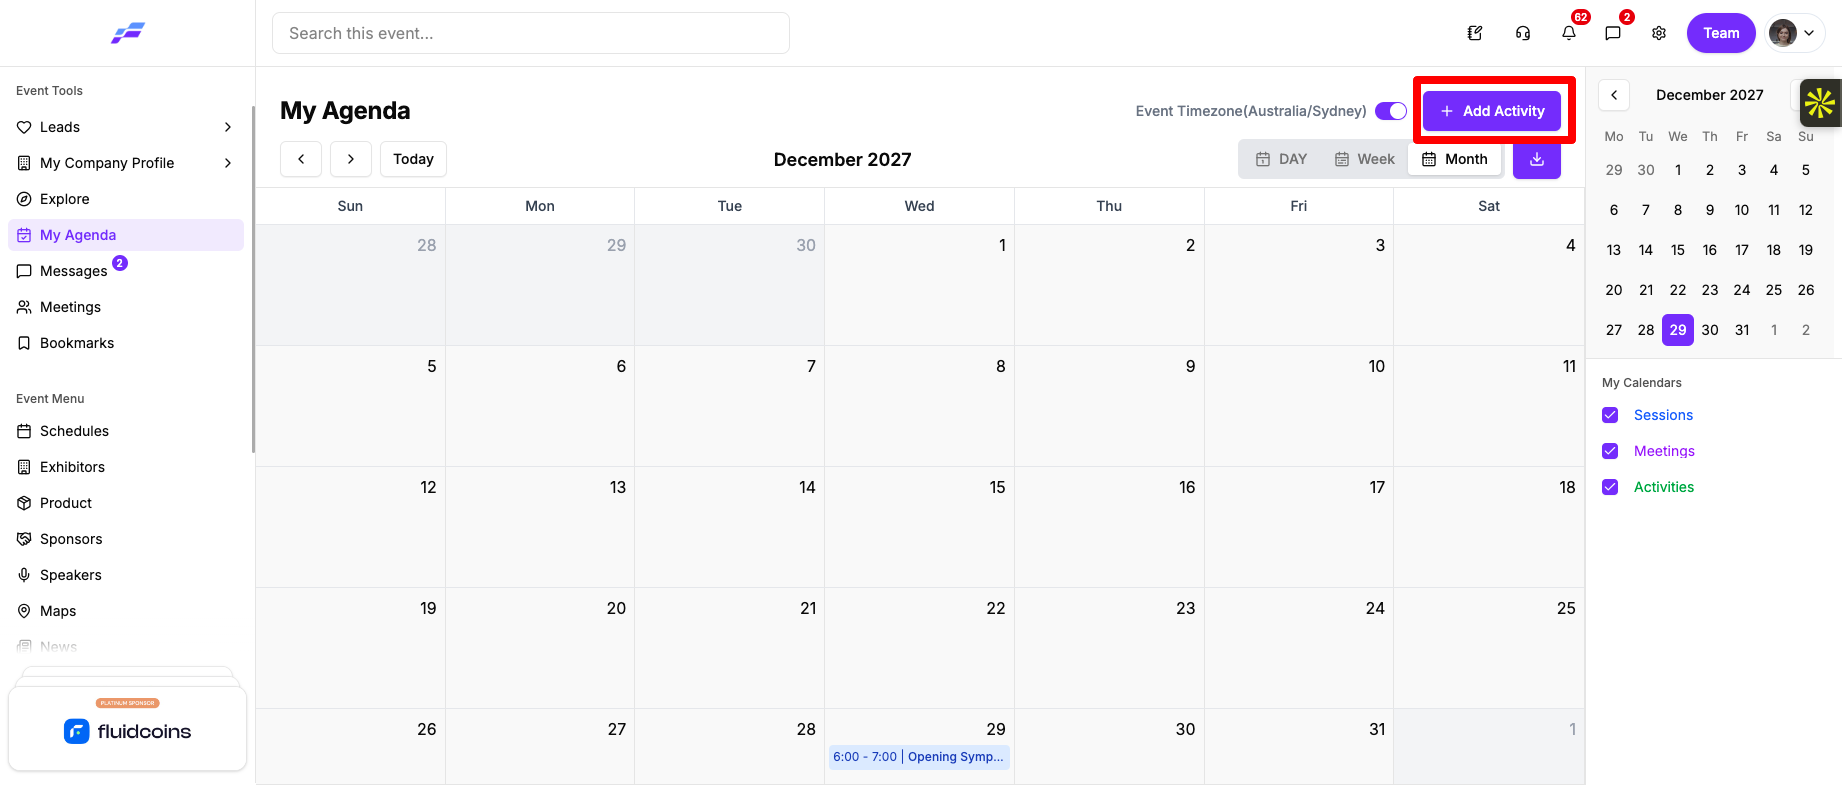
Task: Go to previous month in mini calendar
Action: point(1614,95)
